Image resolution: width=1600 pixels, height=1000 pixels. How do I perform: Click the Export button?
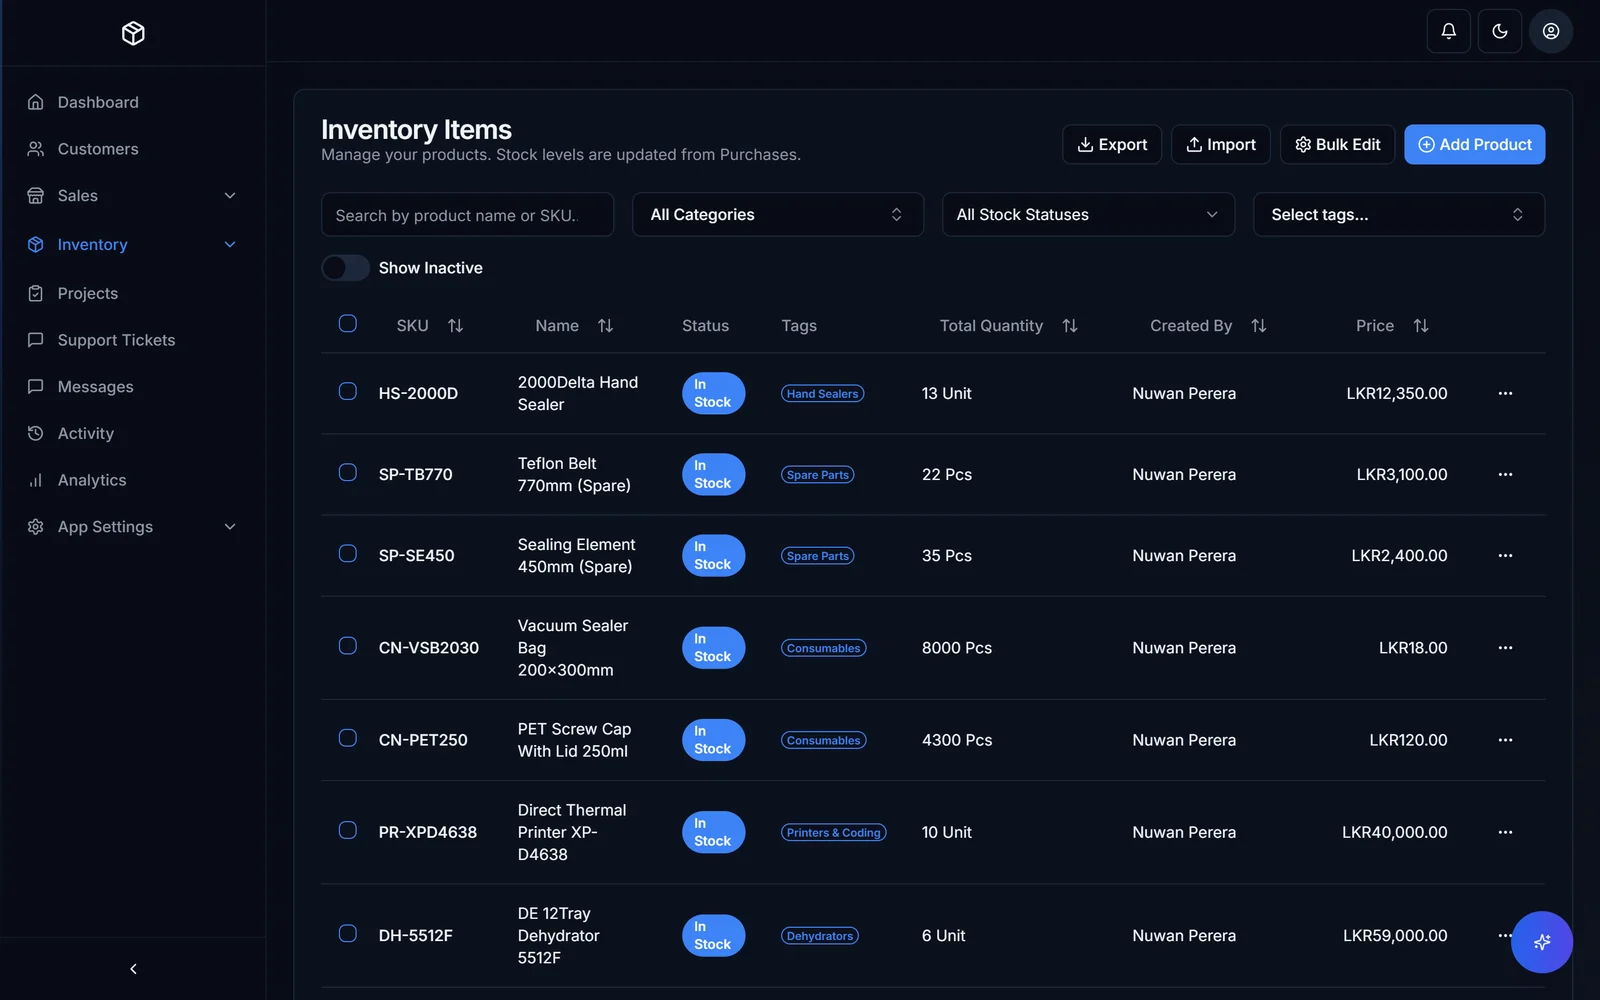pos(1111,144)
